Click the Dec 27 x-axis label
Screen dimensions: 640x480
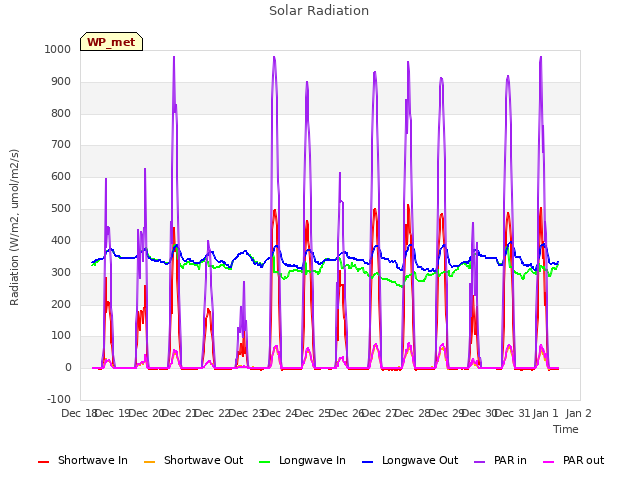379,413
